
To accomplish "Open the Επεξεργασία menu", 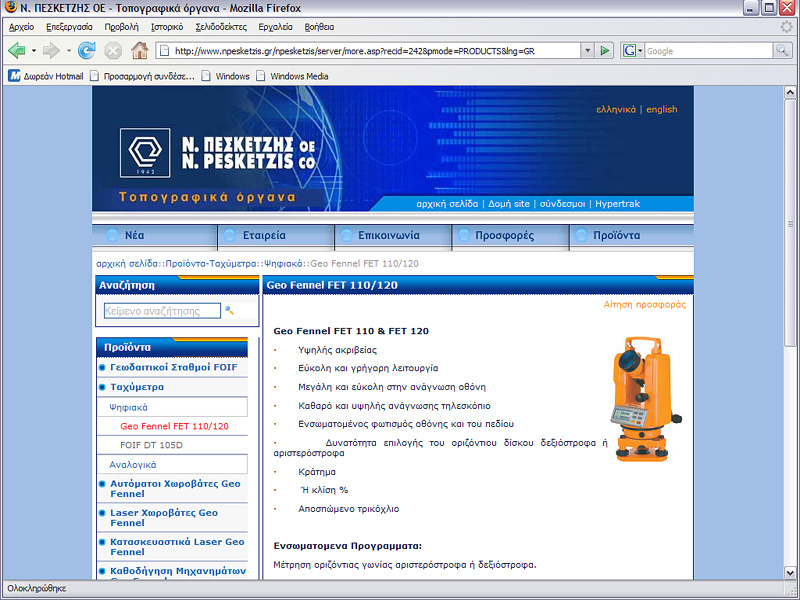I will click(x=69, y=27).
